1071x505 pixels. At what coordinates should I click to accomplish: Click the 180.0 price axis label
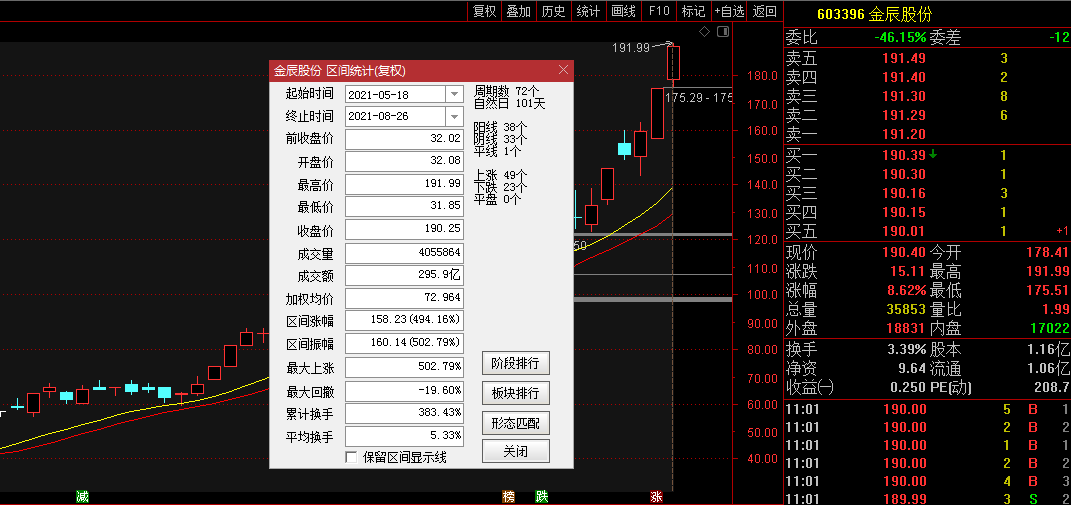point(760,77)
